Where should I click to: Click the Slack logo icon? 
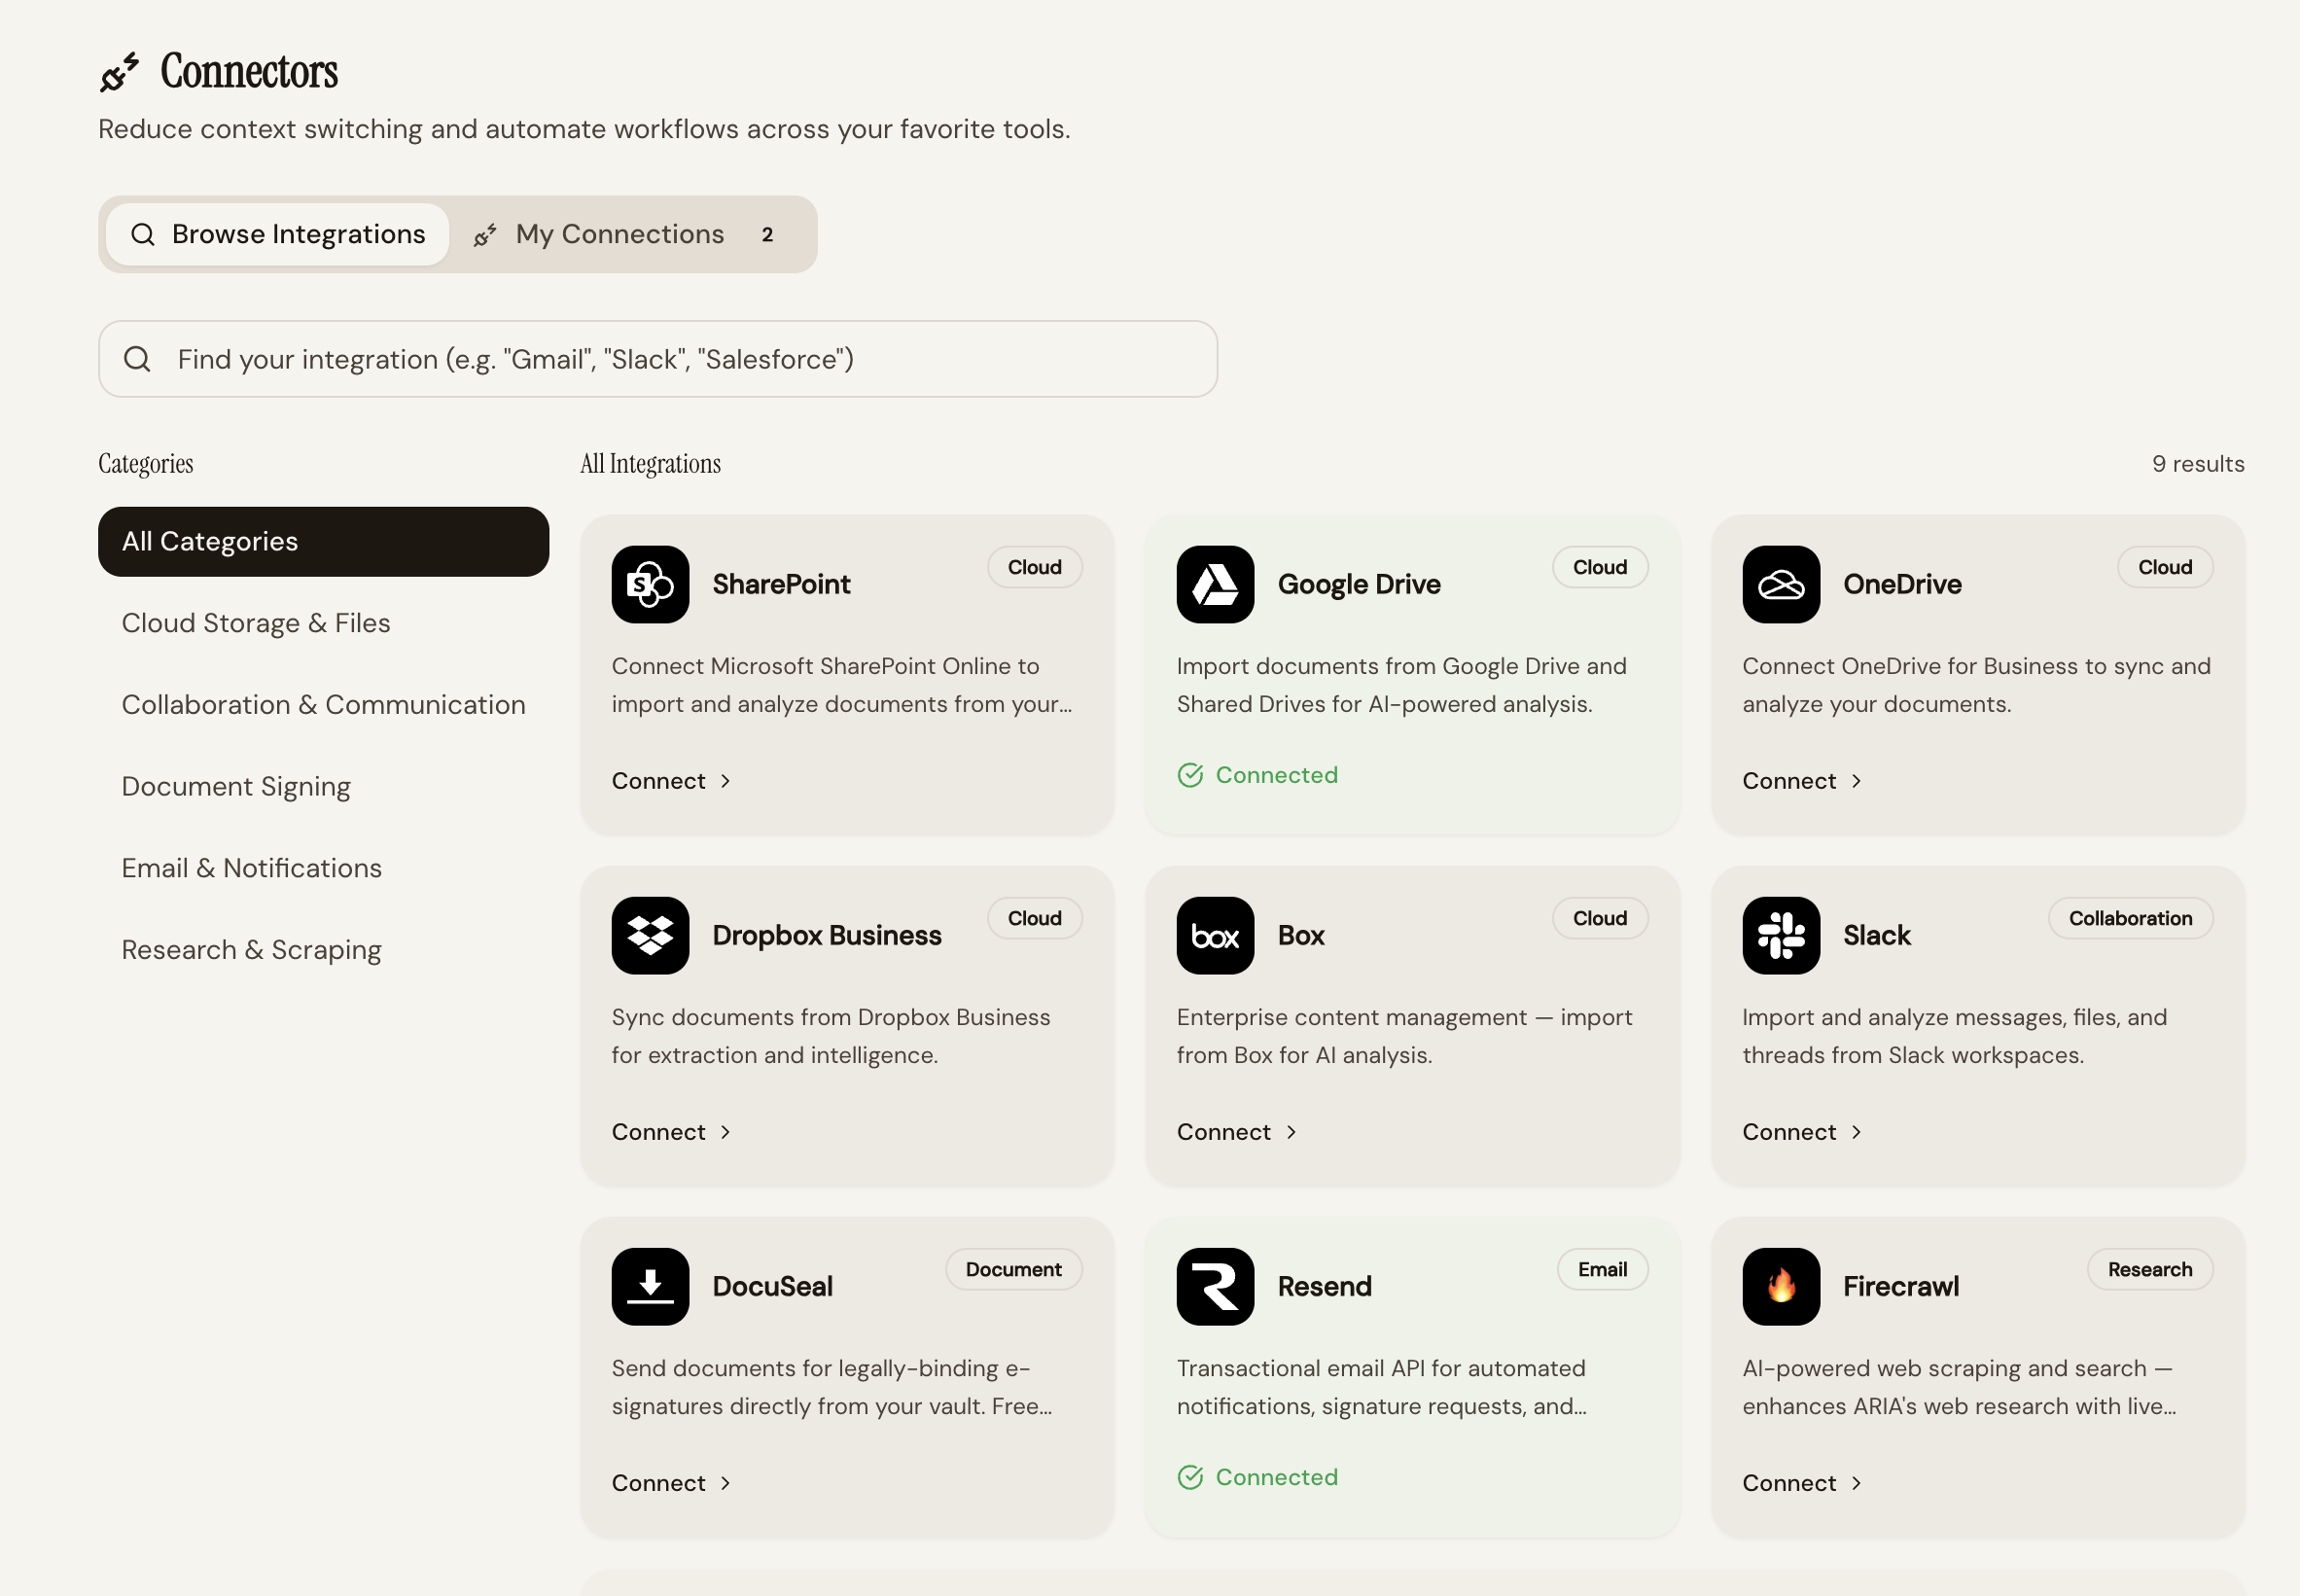click(1781, 935)
